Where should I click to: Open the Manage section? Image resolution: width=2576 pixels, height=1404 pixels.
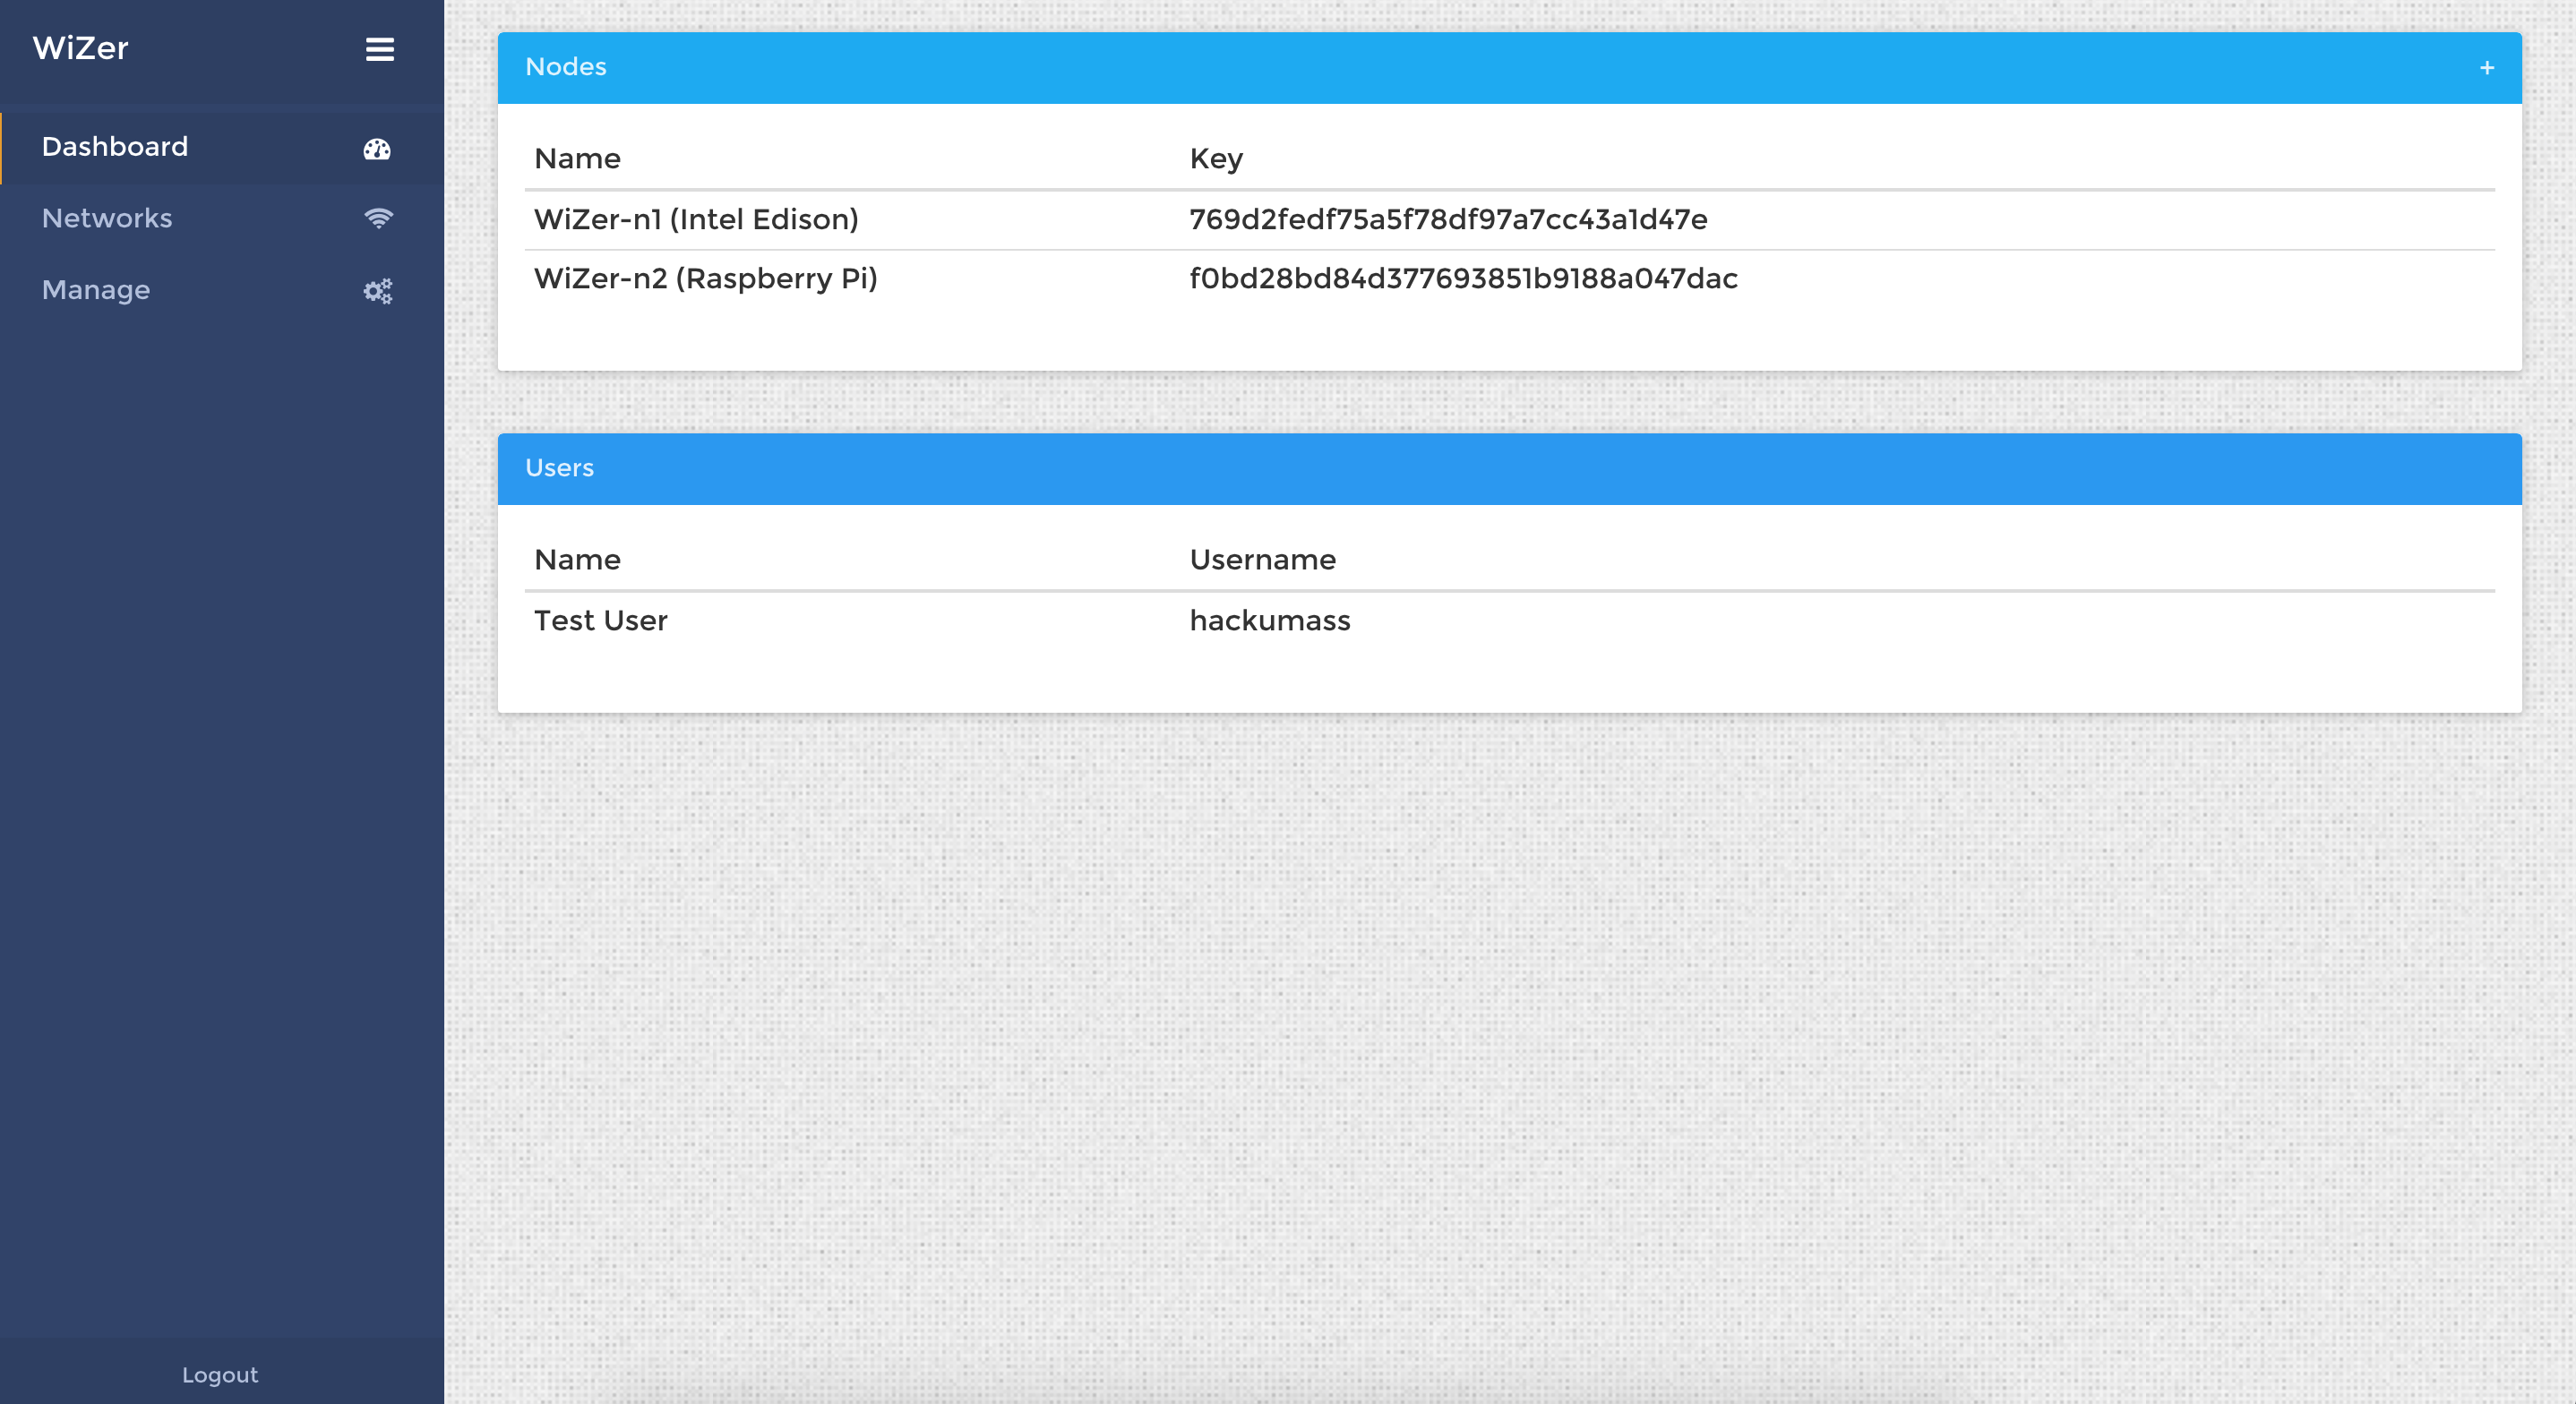[96, 290]
